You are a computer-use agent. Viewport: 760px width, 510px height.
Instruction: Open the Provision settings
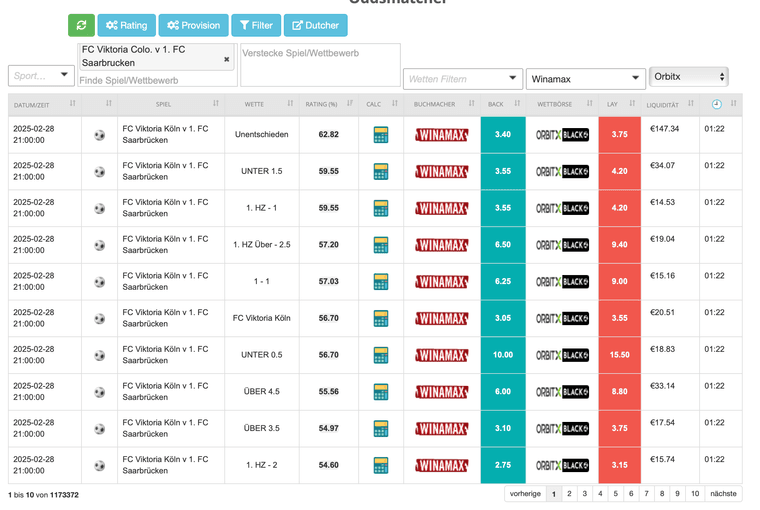tap(193, 25)
